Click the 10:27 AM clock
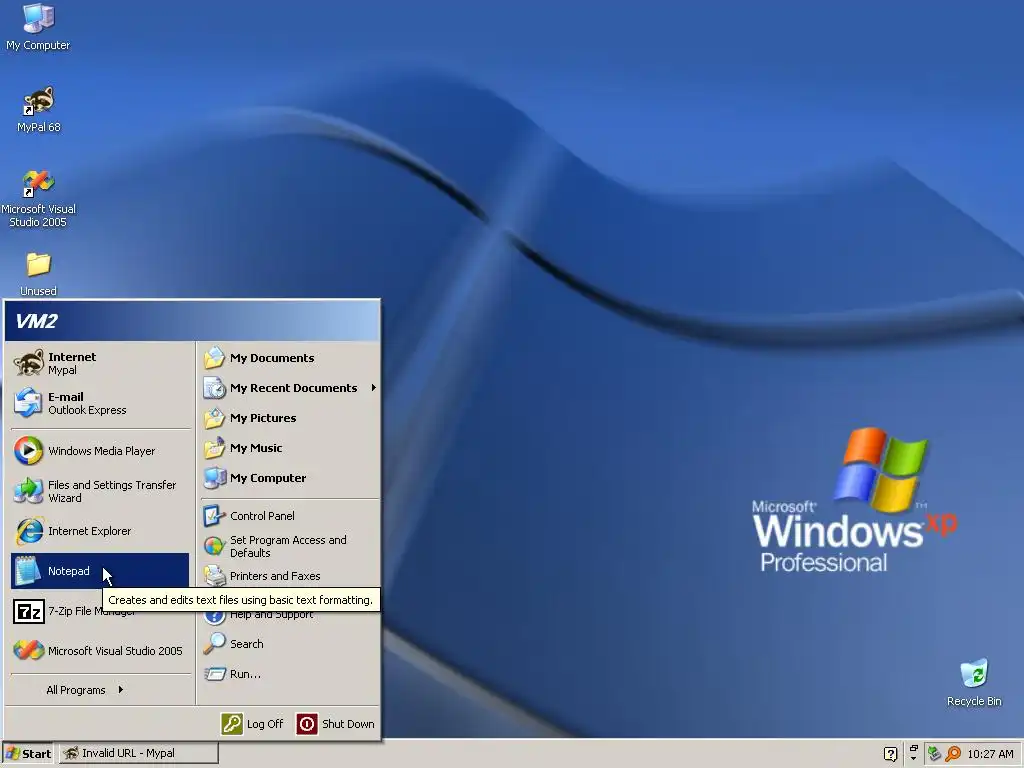Viewport: 1024px width, 768px height. point(990,754)
